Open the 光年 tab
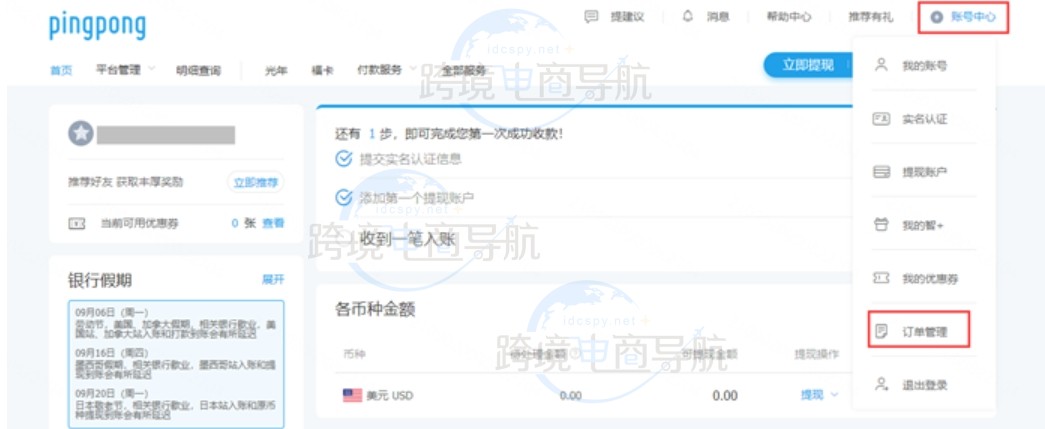The image size is (1045, 429). click(276, 70)
